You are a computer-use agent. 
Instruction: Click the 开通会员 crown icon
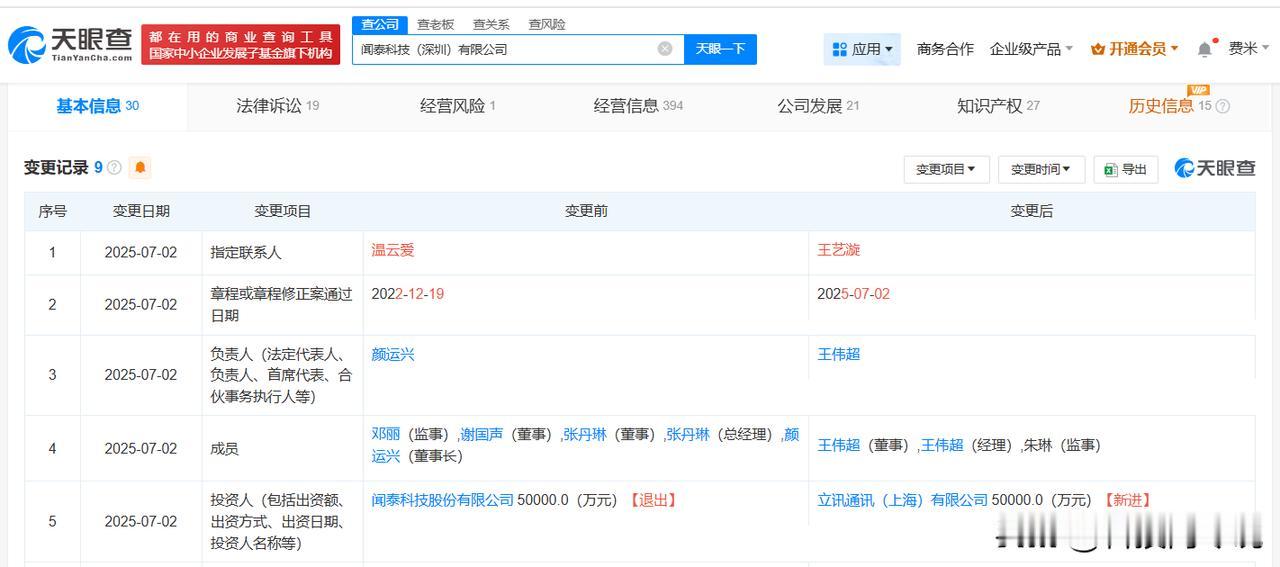[x=1098, y=49]
